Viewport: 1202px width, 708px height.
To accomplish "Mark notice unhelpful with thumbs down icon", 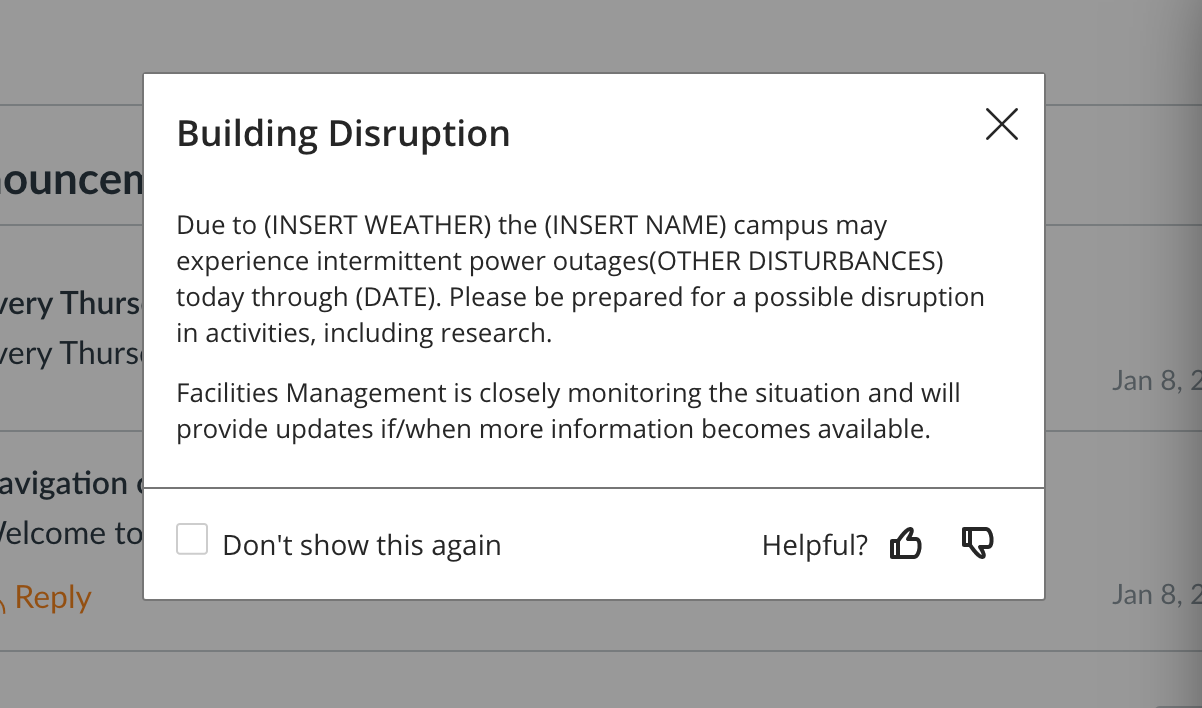I will pyautogui.click(x=977, y=544).
